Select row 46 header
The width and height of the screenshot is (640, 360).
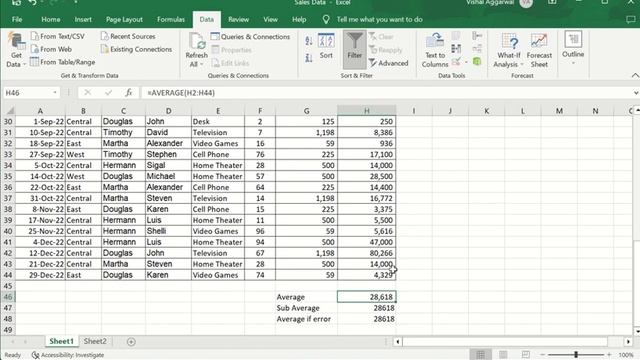[x=8, y=297]
